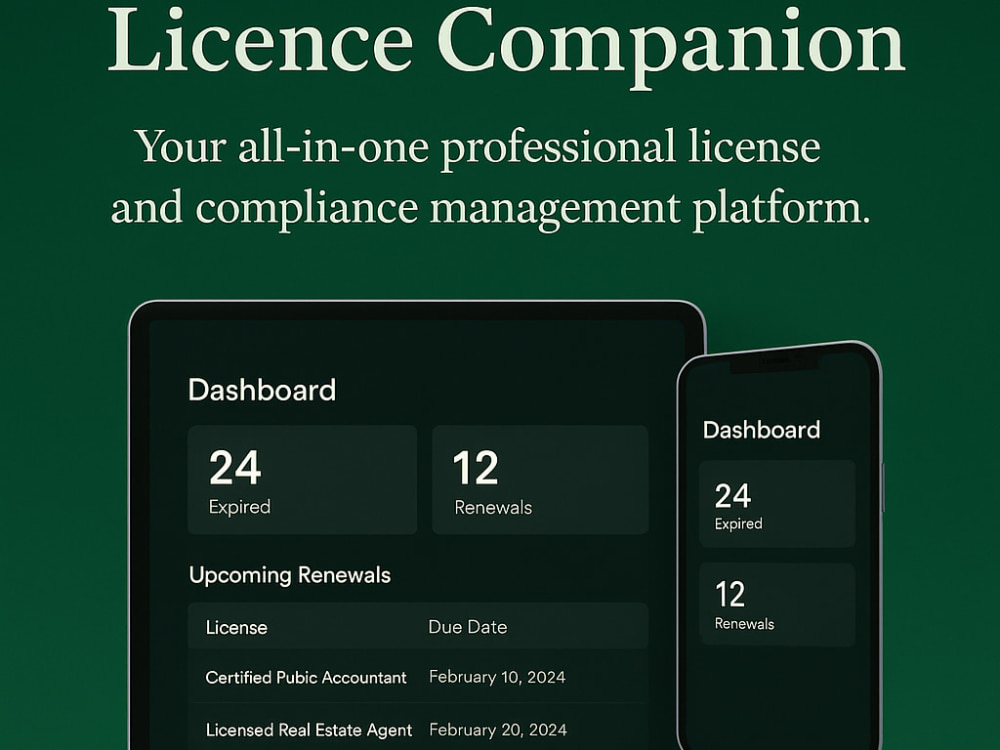Tap the phone's 12 Renewals card
Viewport: 1000px width, 750px height.
coord(777,605)
